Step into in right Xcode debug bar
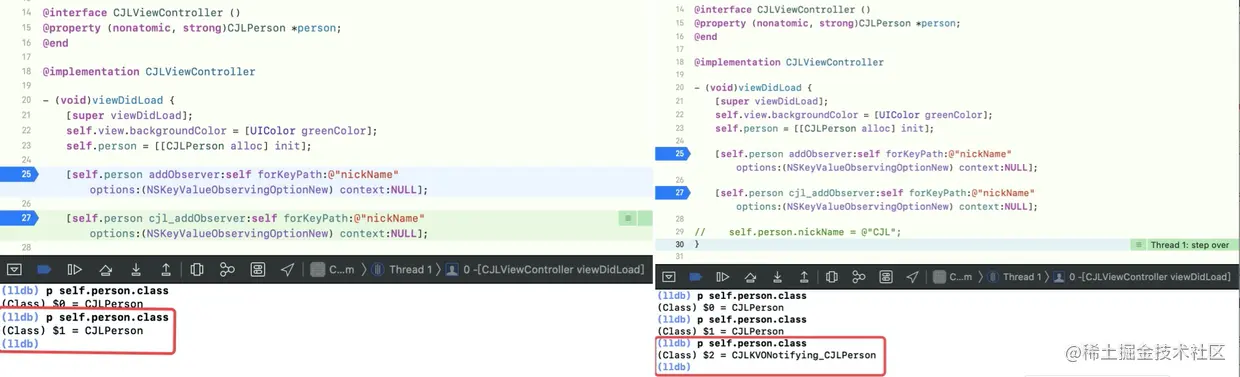This screenshot has height=377, width=1240. pos(777,277)
